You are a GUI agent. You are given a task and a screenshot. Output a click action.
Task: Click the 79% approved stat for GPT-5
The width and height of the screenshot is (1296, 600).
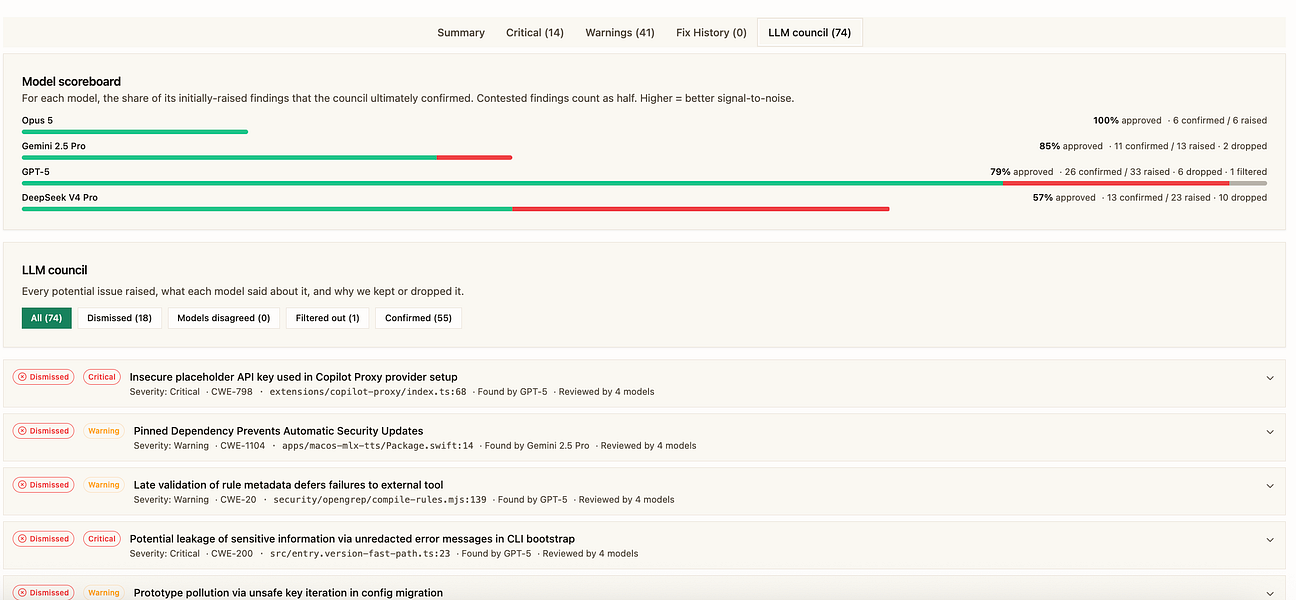pos(1022,172)
